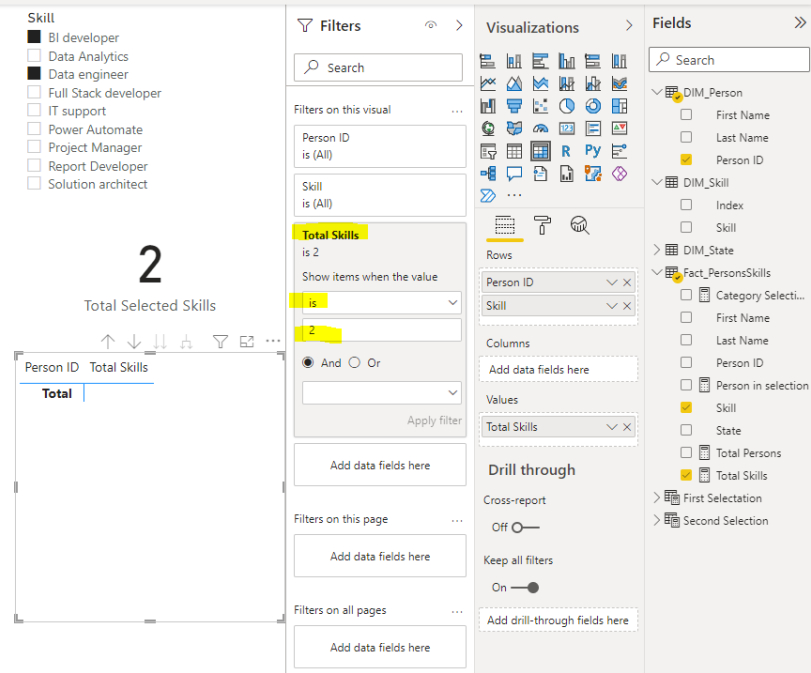Tick First Name field under DIM_Person
The width and height of the screenshot is (811, 673).
coord(686,114)
